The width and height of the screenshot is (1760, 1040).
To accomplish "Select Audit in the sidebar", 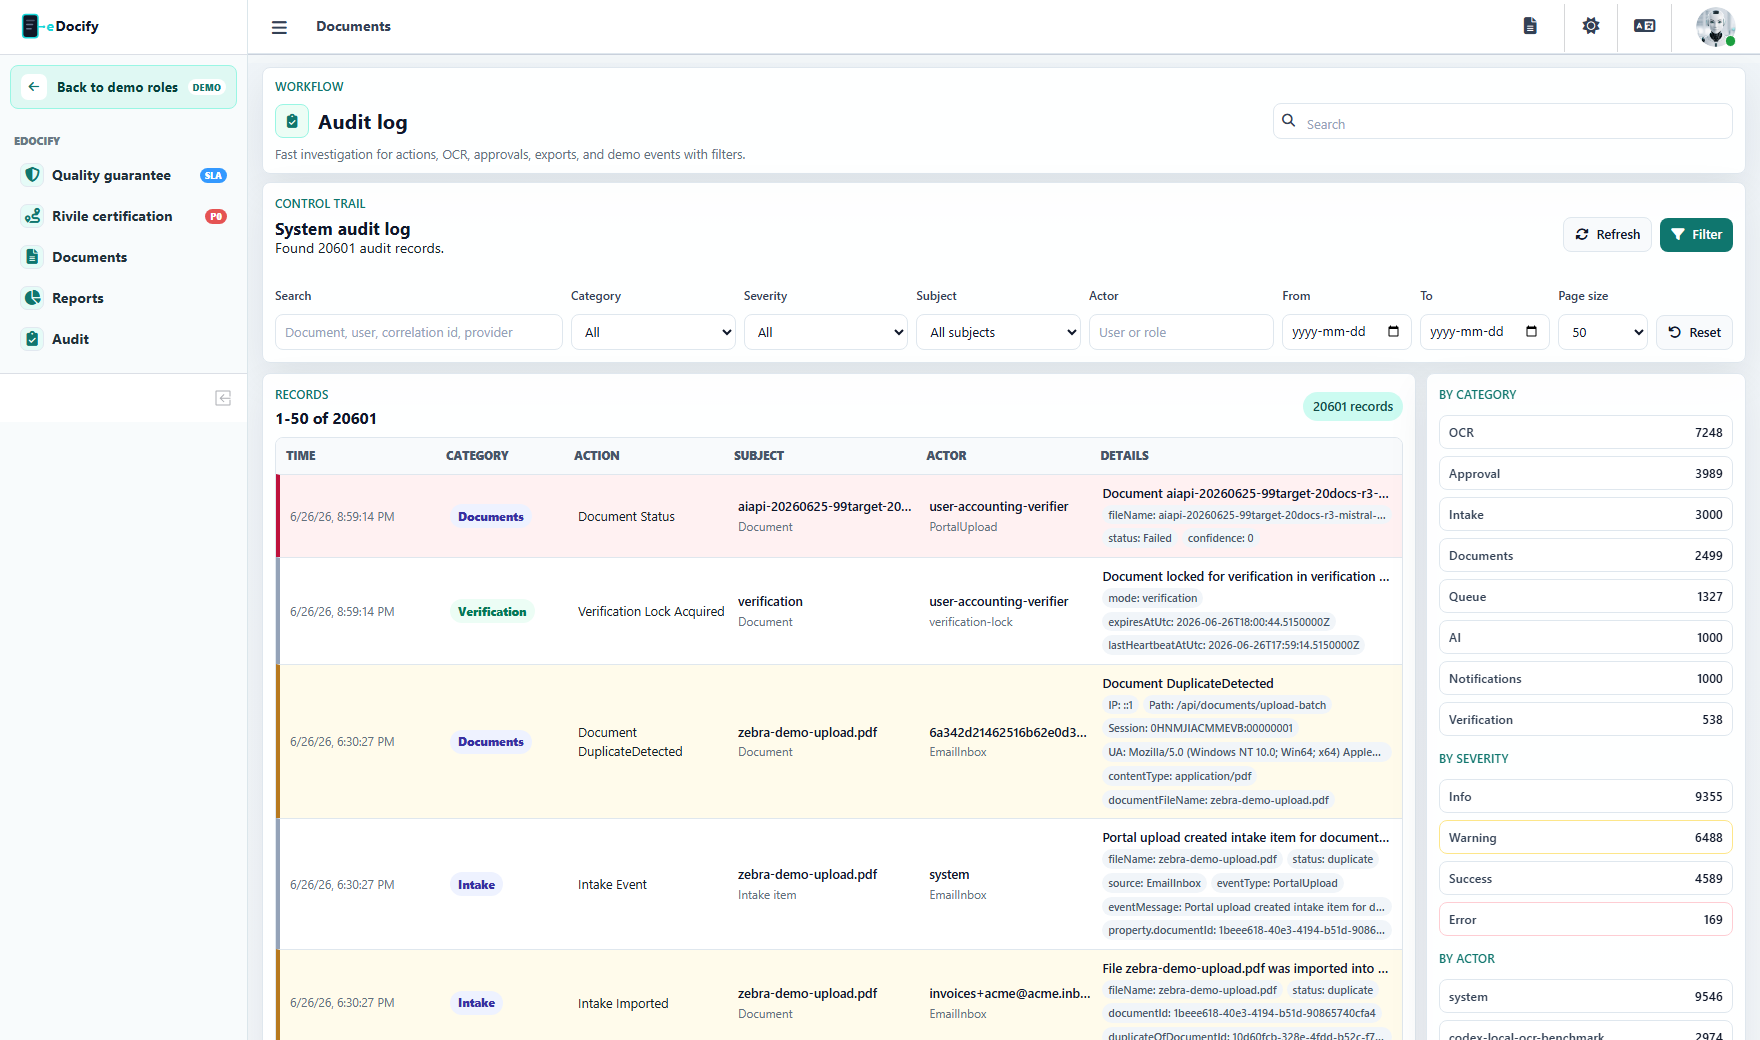I will coord(124,339).
